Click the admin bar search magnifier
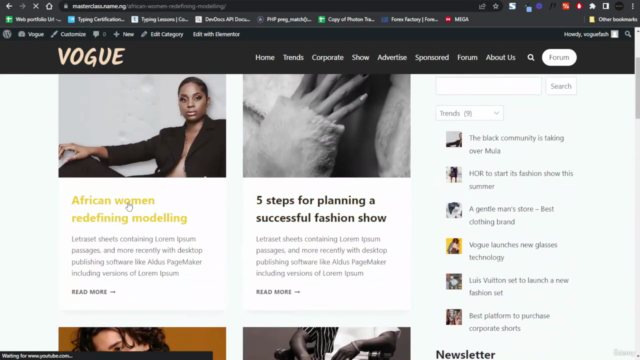 [x=628, y=34]
